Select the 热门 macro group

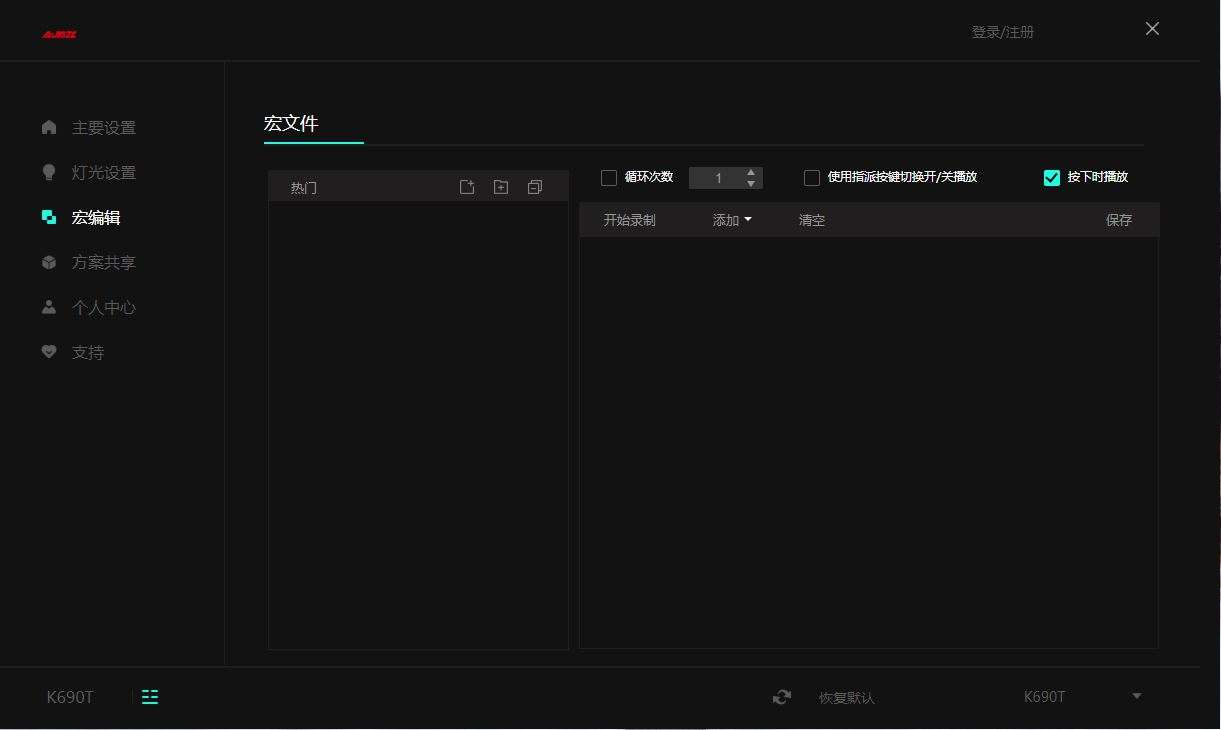304,186
